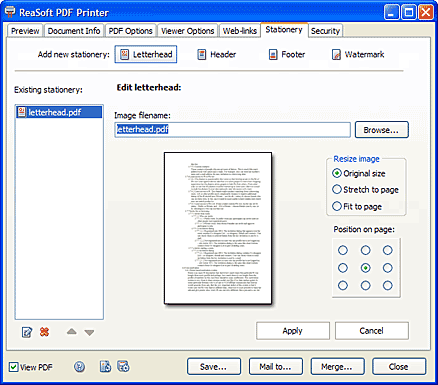Image resolution: width=438 pixels, height=385 pixels.
Task: Set position to bottom-right radio button
Action: [x=388, y=285]
